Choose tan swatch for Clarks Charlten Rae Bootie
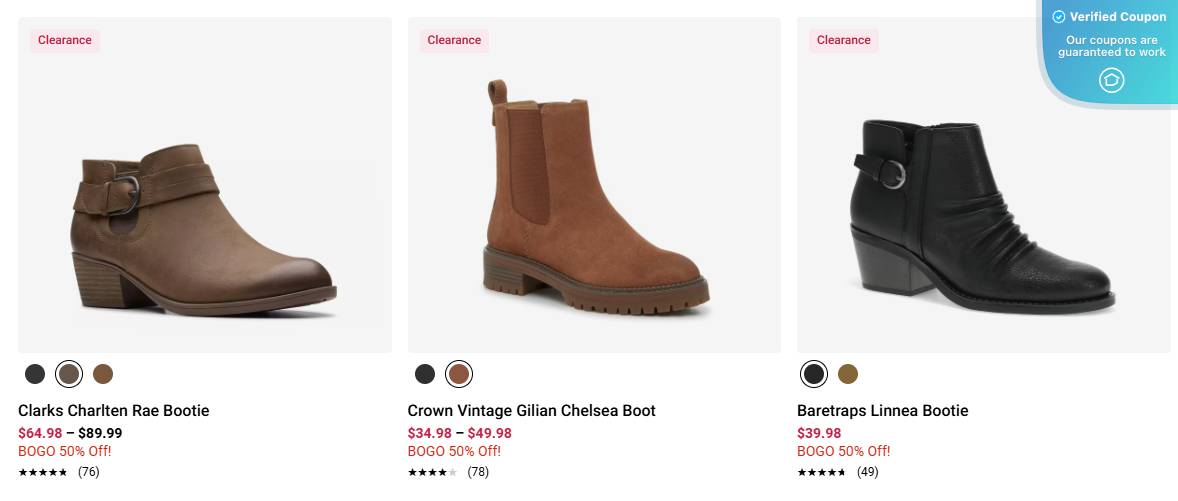This screenshot has height=501, width=1178. tap(103, 374)
